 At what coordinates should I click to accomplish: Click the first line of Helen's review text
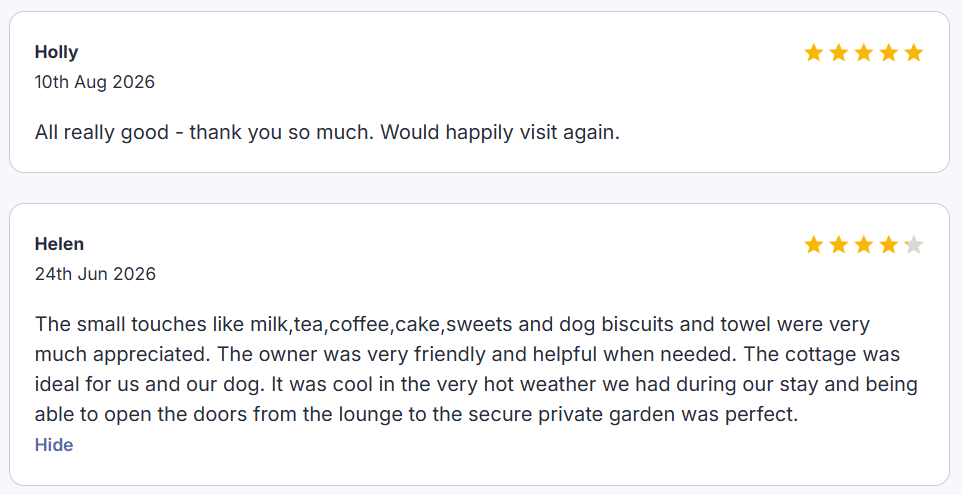pos(452,324)
